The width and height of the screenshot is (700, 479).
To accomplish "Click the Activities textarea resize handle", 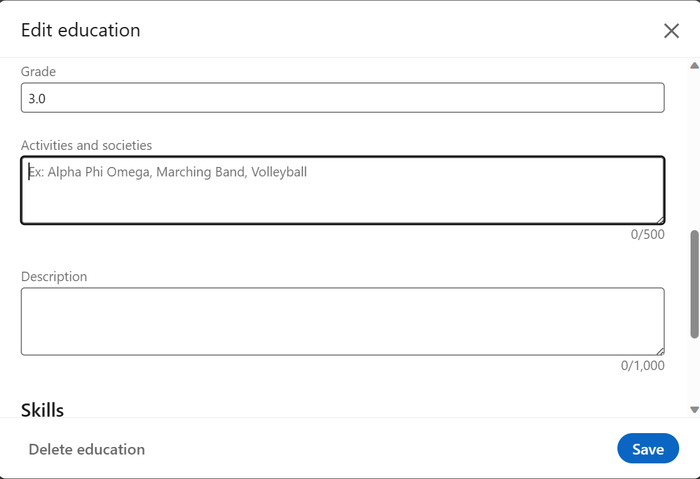I will click(660, 220).
